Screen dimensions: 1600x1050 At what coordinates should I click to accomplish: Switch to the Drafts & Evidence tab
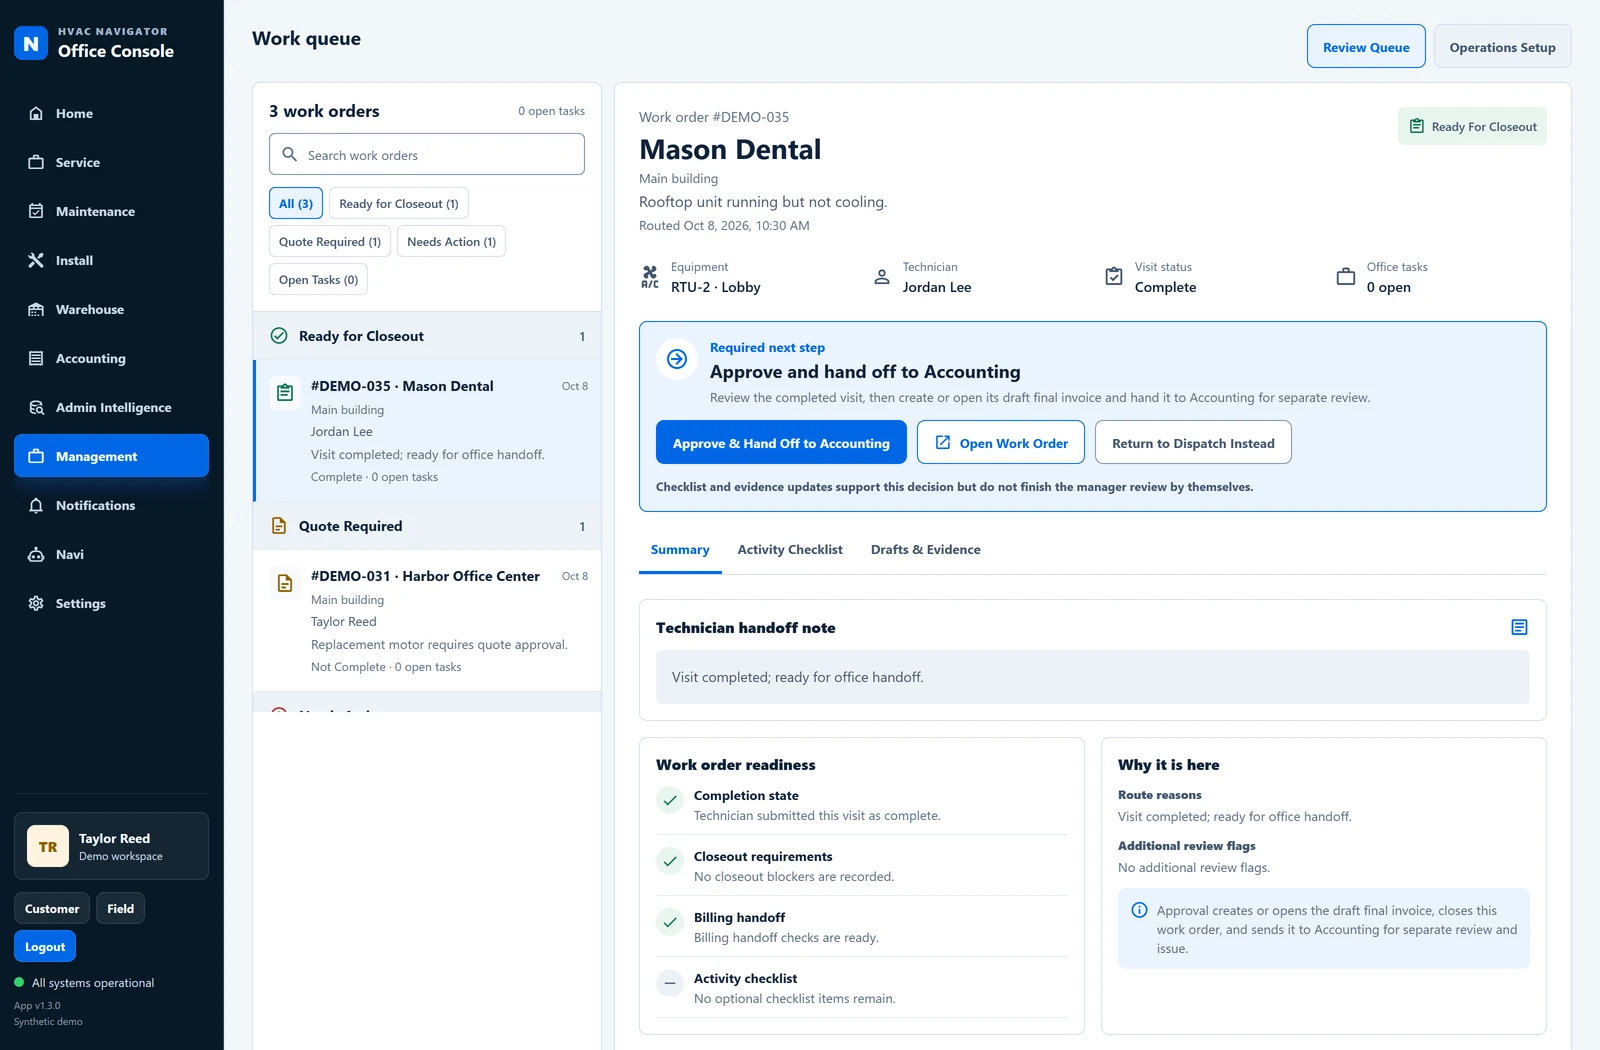[x=926, y=549]
